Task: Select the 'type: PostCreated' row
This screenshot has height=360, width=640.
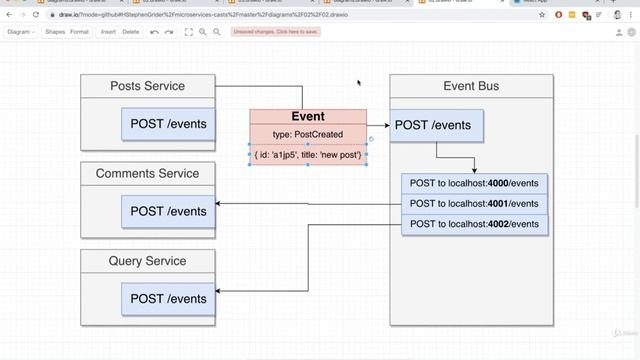Action: [308, 134]
